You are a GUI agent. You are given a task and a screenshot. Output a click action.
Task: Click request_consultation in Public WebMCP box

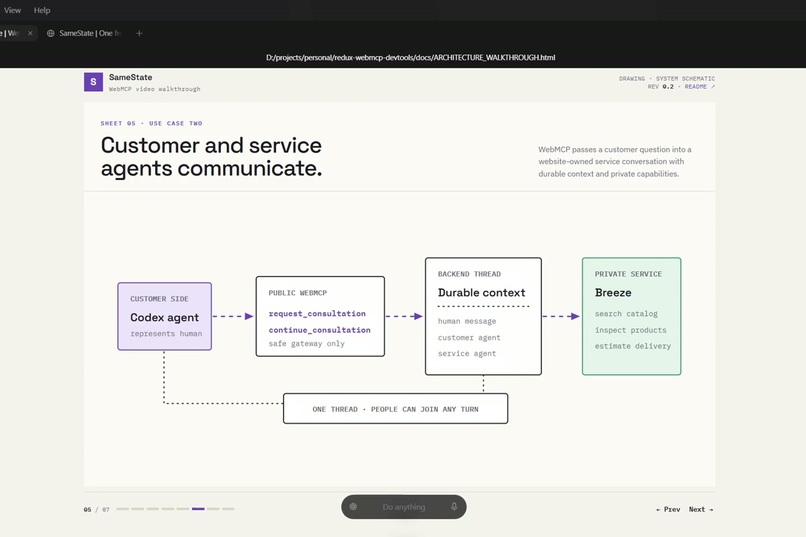(317, 313)
